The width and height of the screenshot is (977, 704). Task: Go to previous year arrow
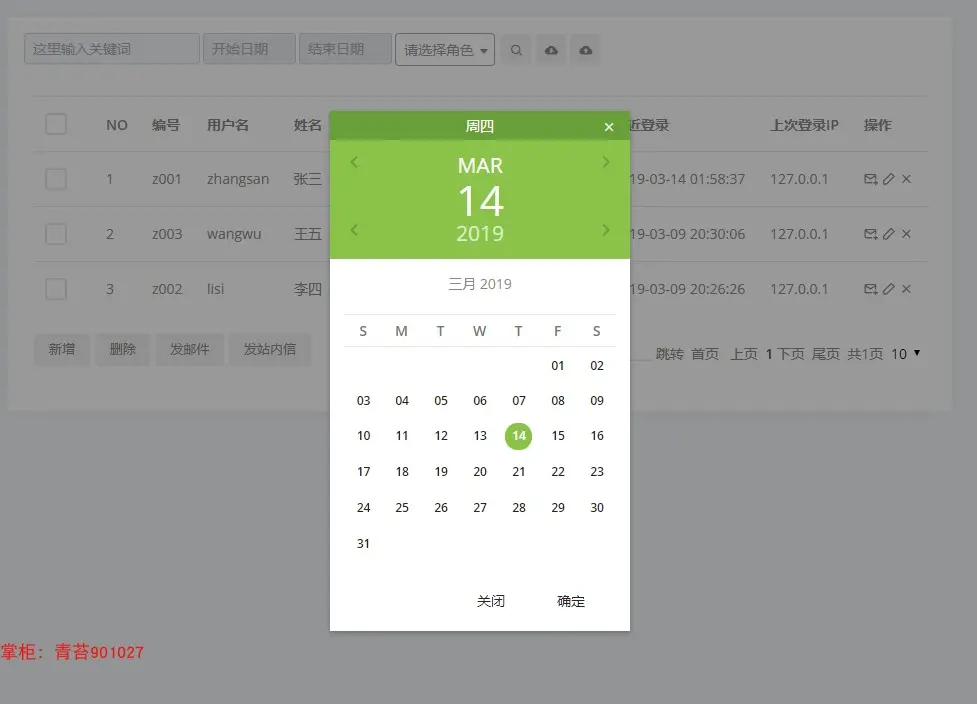pos(354,230)
